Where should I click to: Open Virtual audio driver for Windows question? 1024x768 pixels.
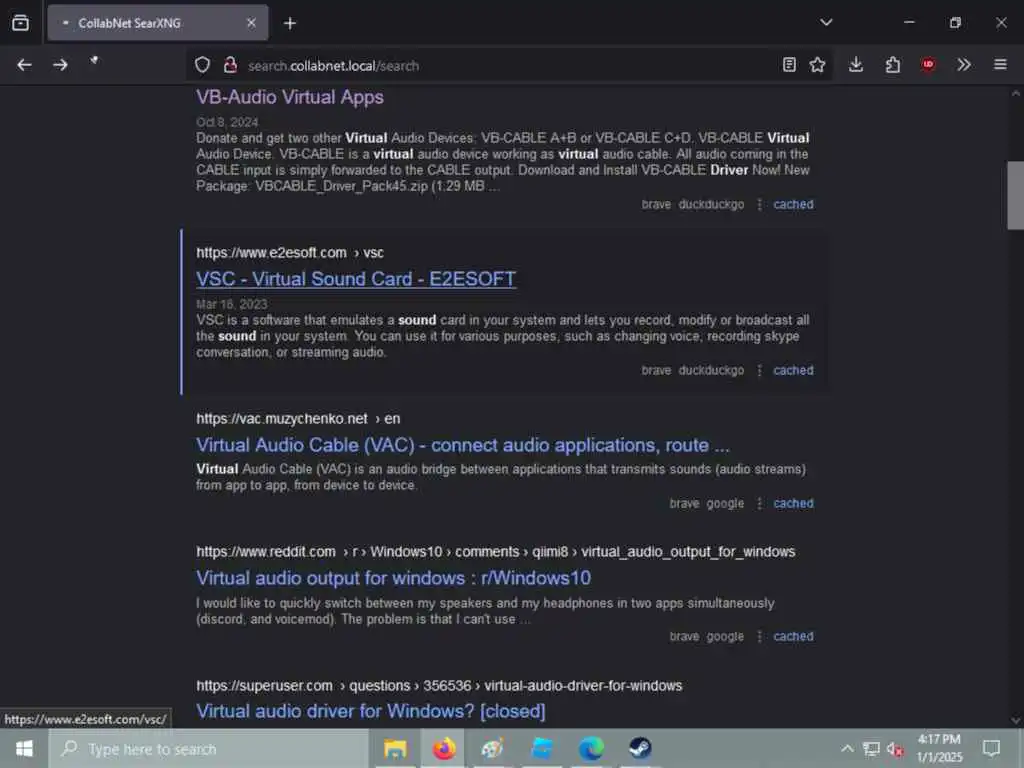[x=370, y=711]
